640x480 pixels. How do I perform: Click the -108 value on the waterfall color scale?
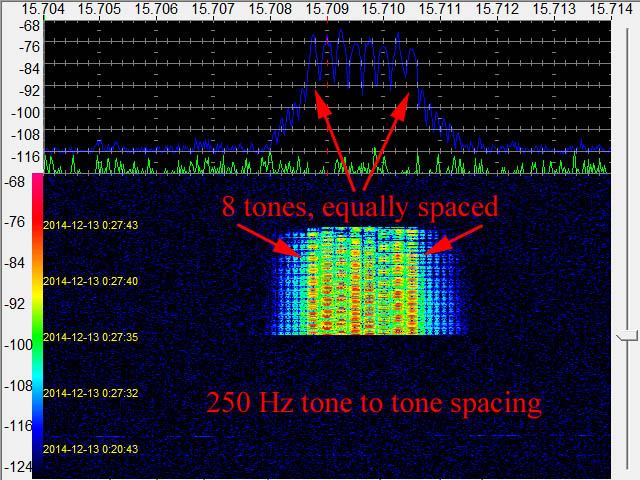(x=17, y=385)
